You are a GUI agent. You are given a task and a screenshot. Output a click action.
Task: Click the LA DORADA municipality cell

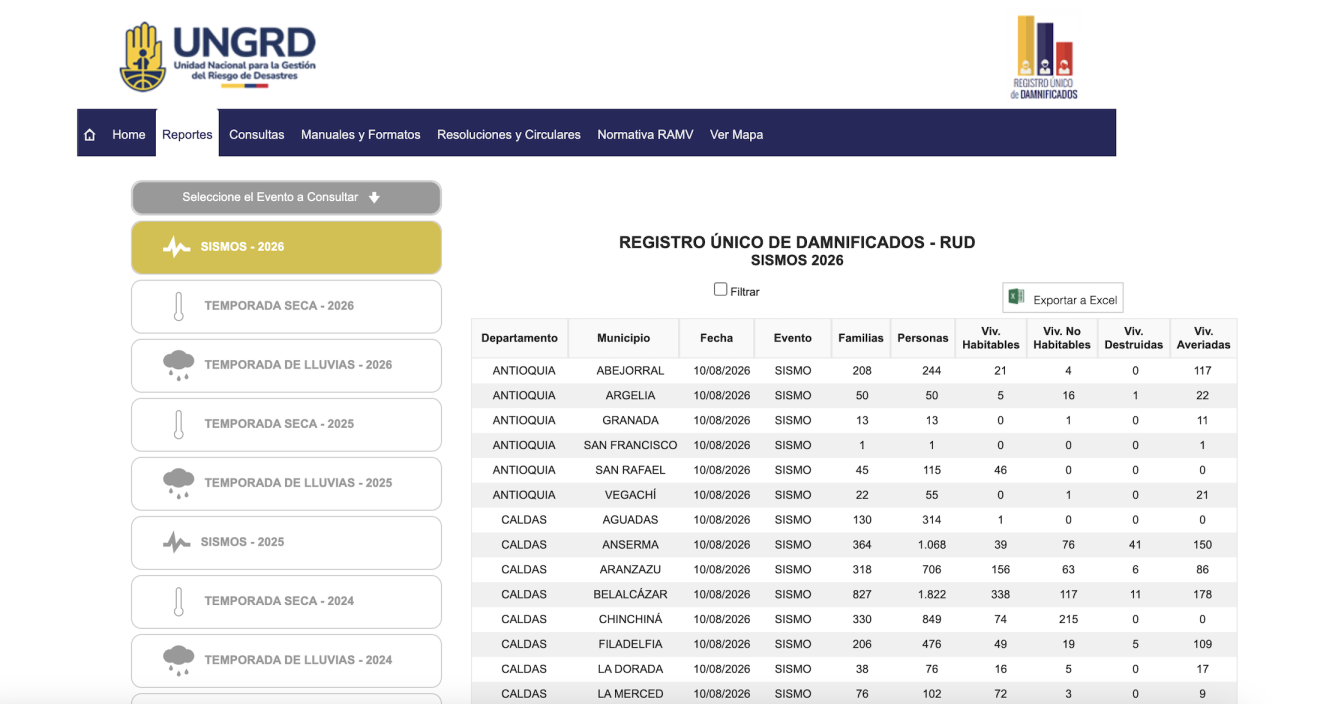point(630,669)
